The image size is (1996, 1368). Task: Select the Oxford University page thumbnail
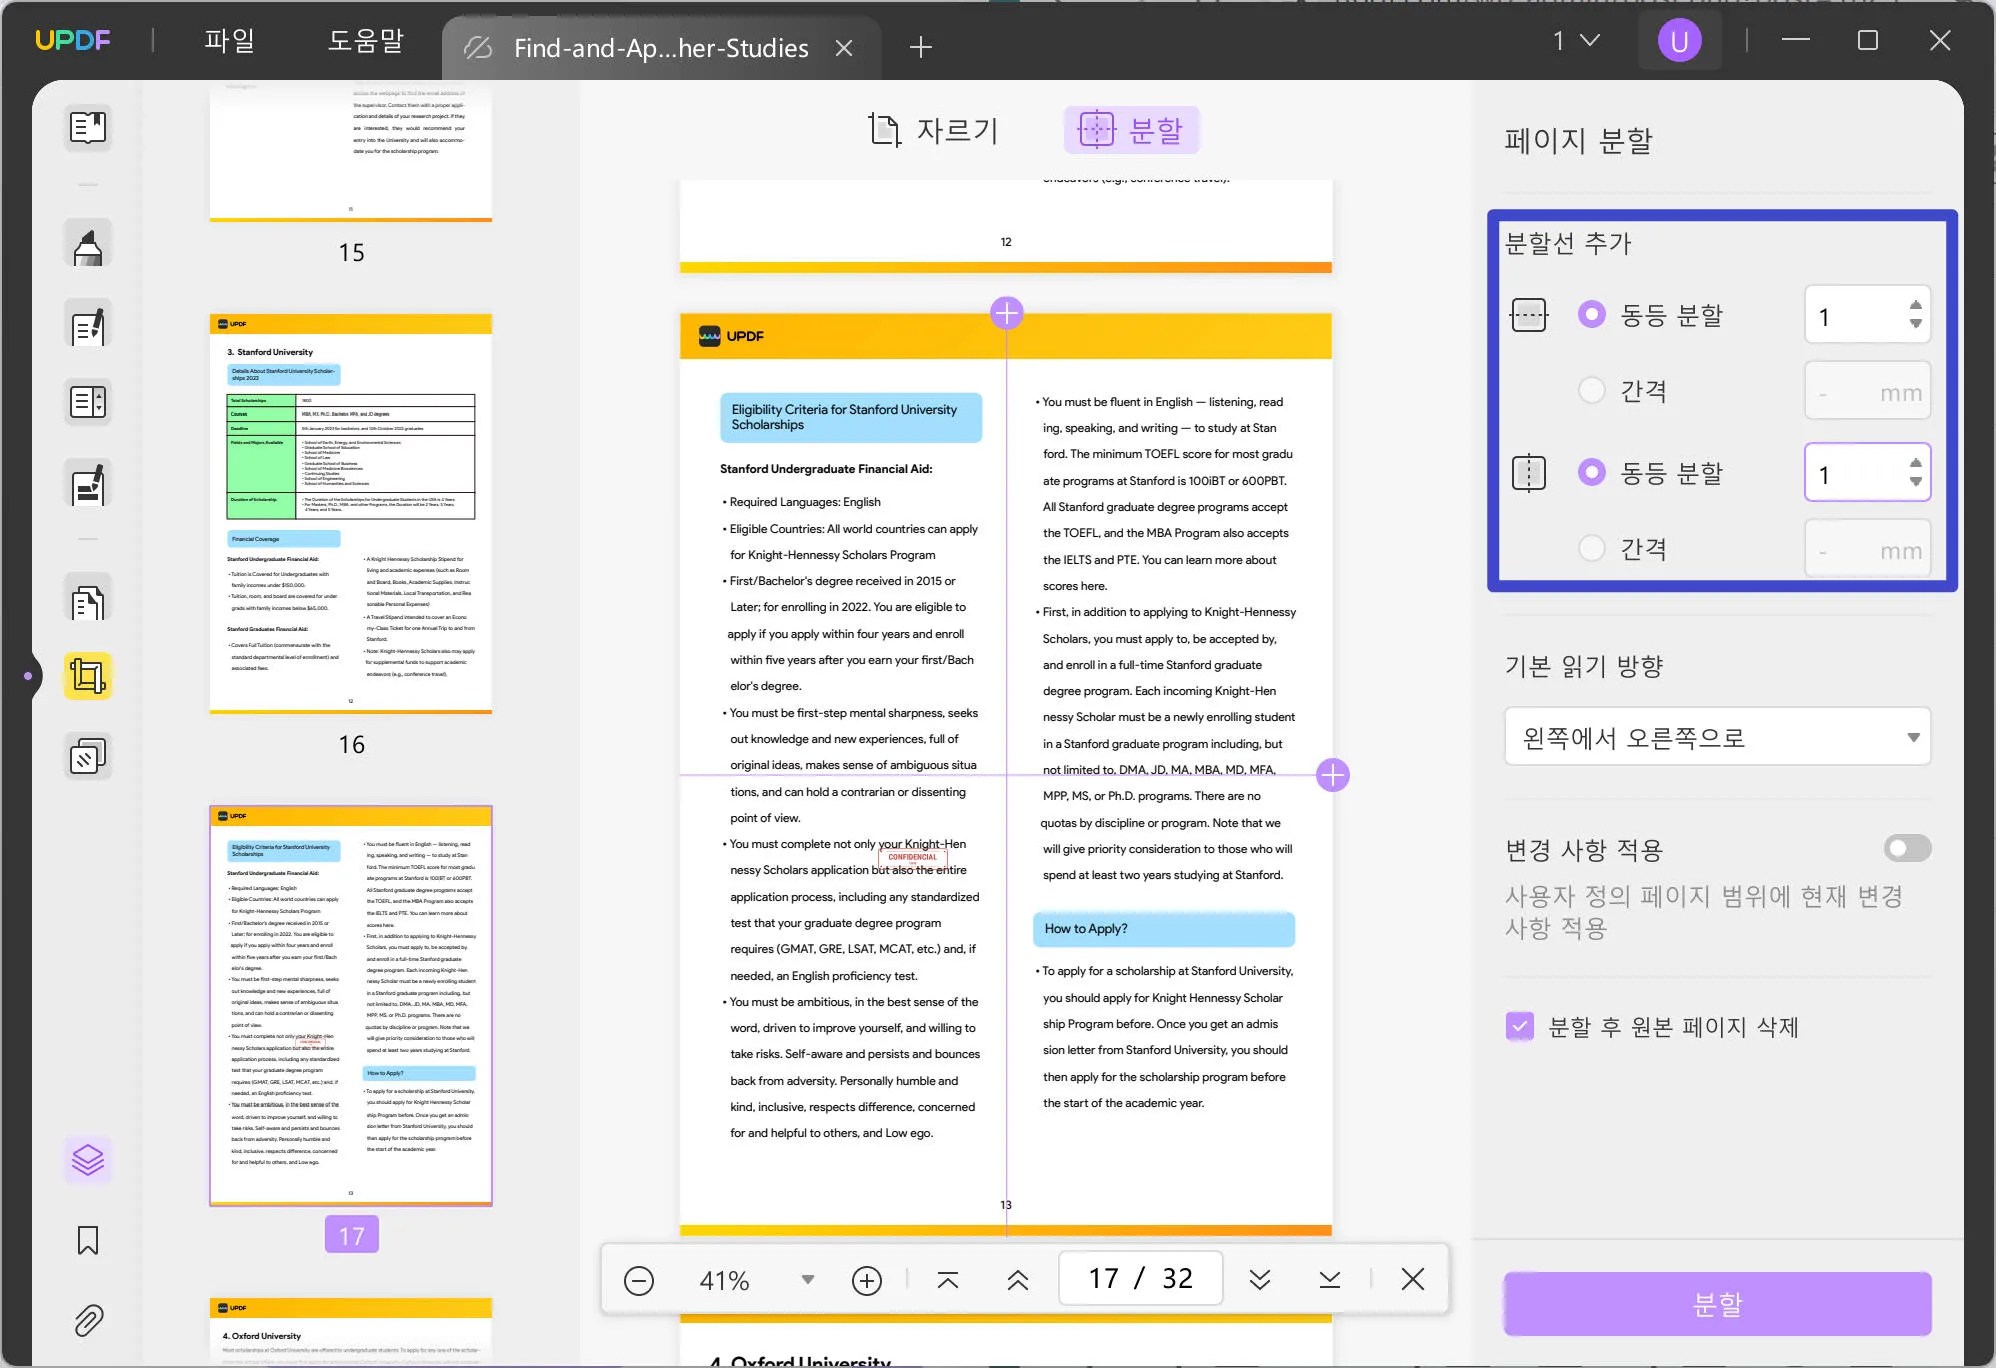click(351, 1331)
